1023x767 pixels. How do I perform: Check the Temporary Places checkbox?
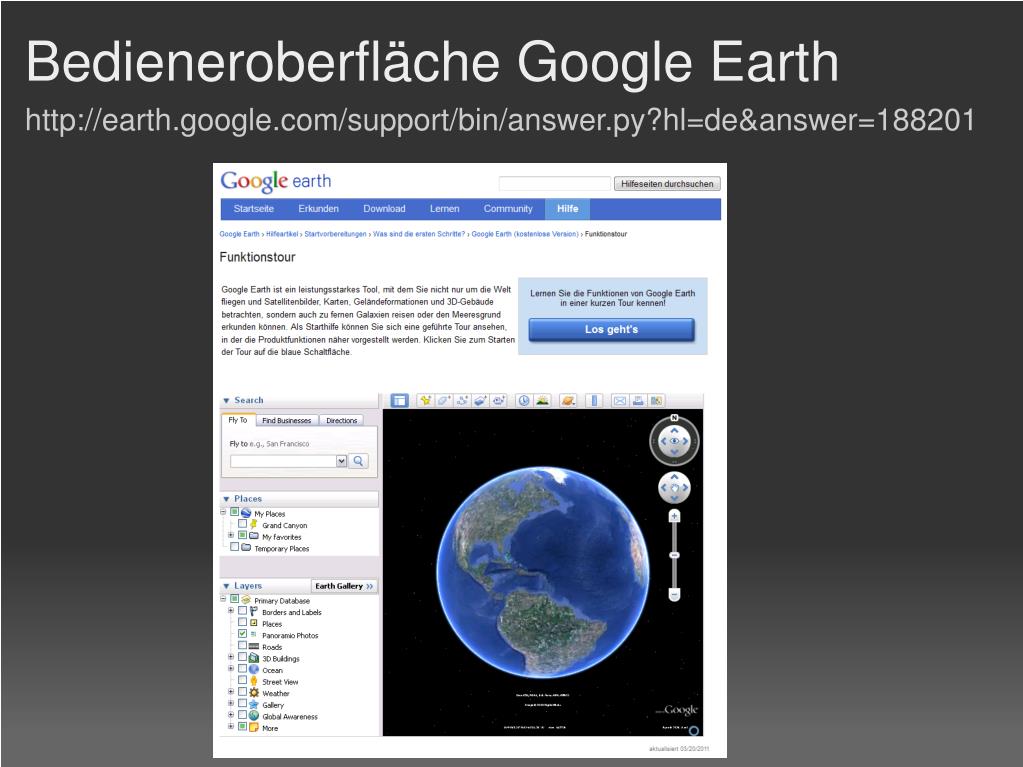[234, 547]
